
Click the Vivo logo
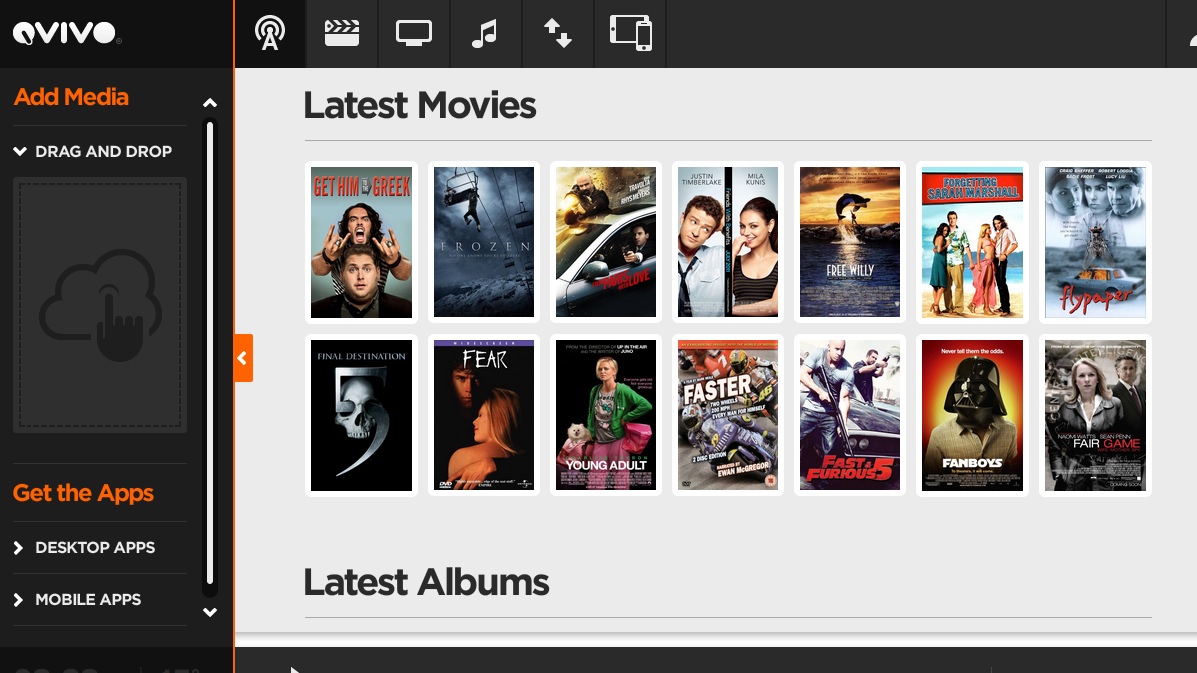click(66, 33)
